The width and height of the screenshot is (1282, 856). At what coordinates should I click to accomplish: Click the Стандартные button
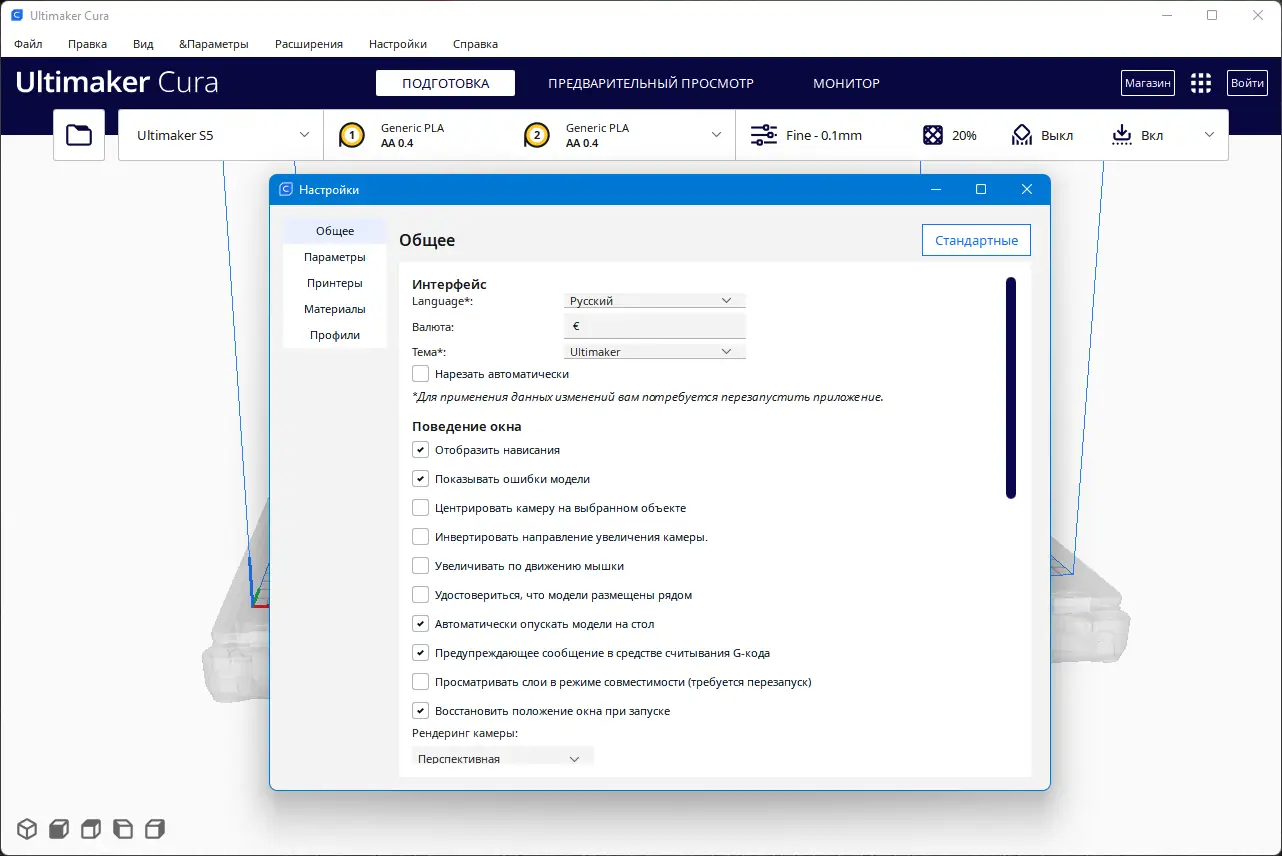point(976,240)
